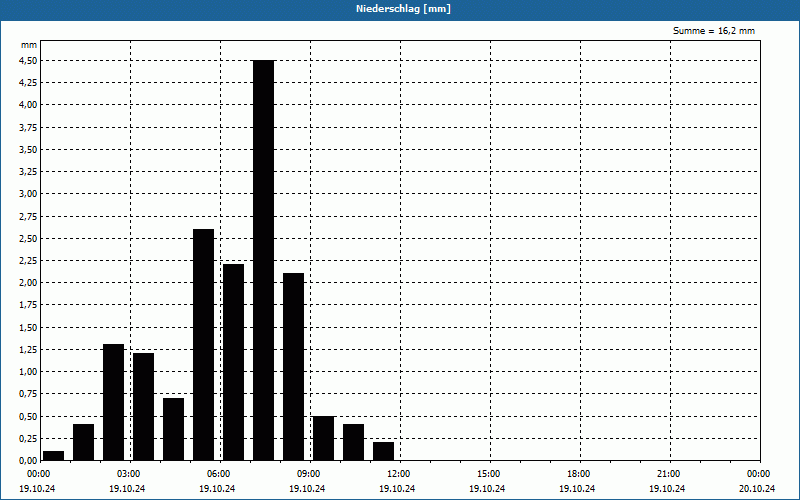
Task: Select the 2,10 mm bar just before 09:00
Action: [x=293, y=367]
